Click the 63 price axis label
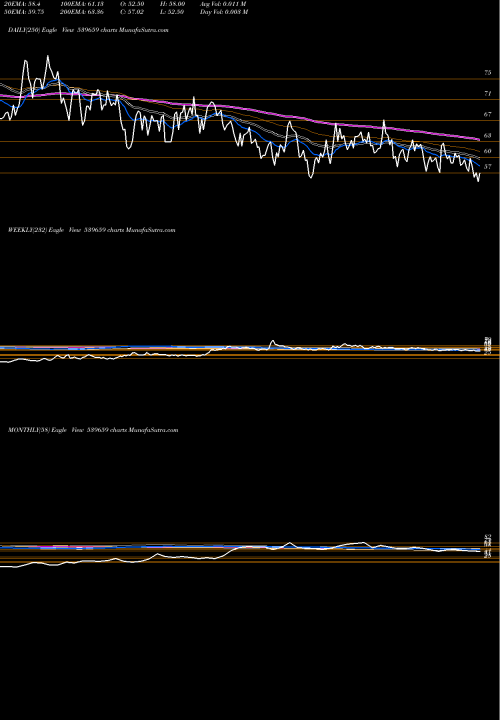Image resolution: width=500 pixels, height=720 pixels. [488, 135]
